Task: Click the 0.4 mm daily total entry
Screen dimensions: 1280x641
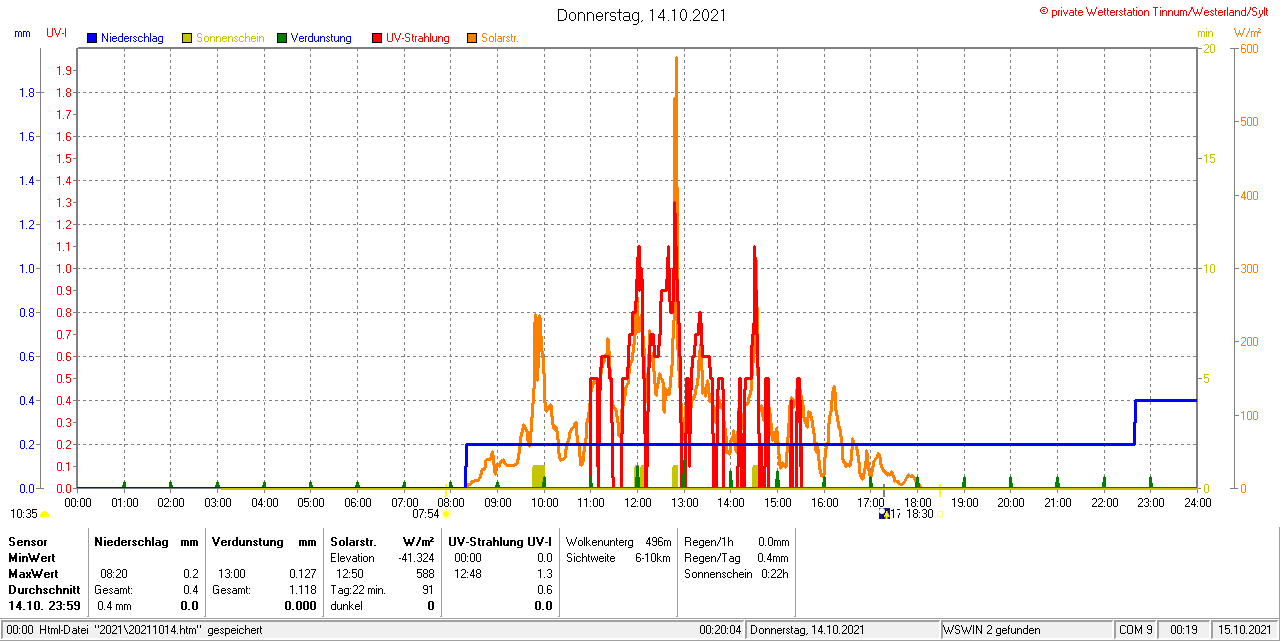Action: pos(114,606)
